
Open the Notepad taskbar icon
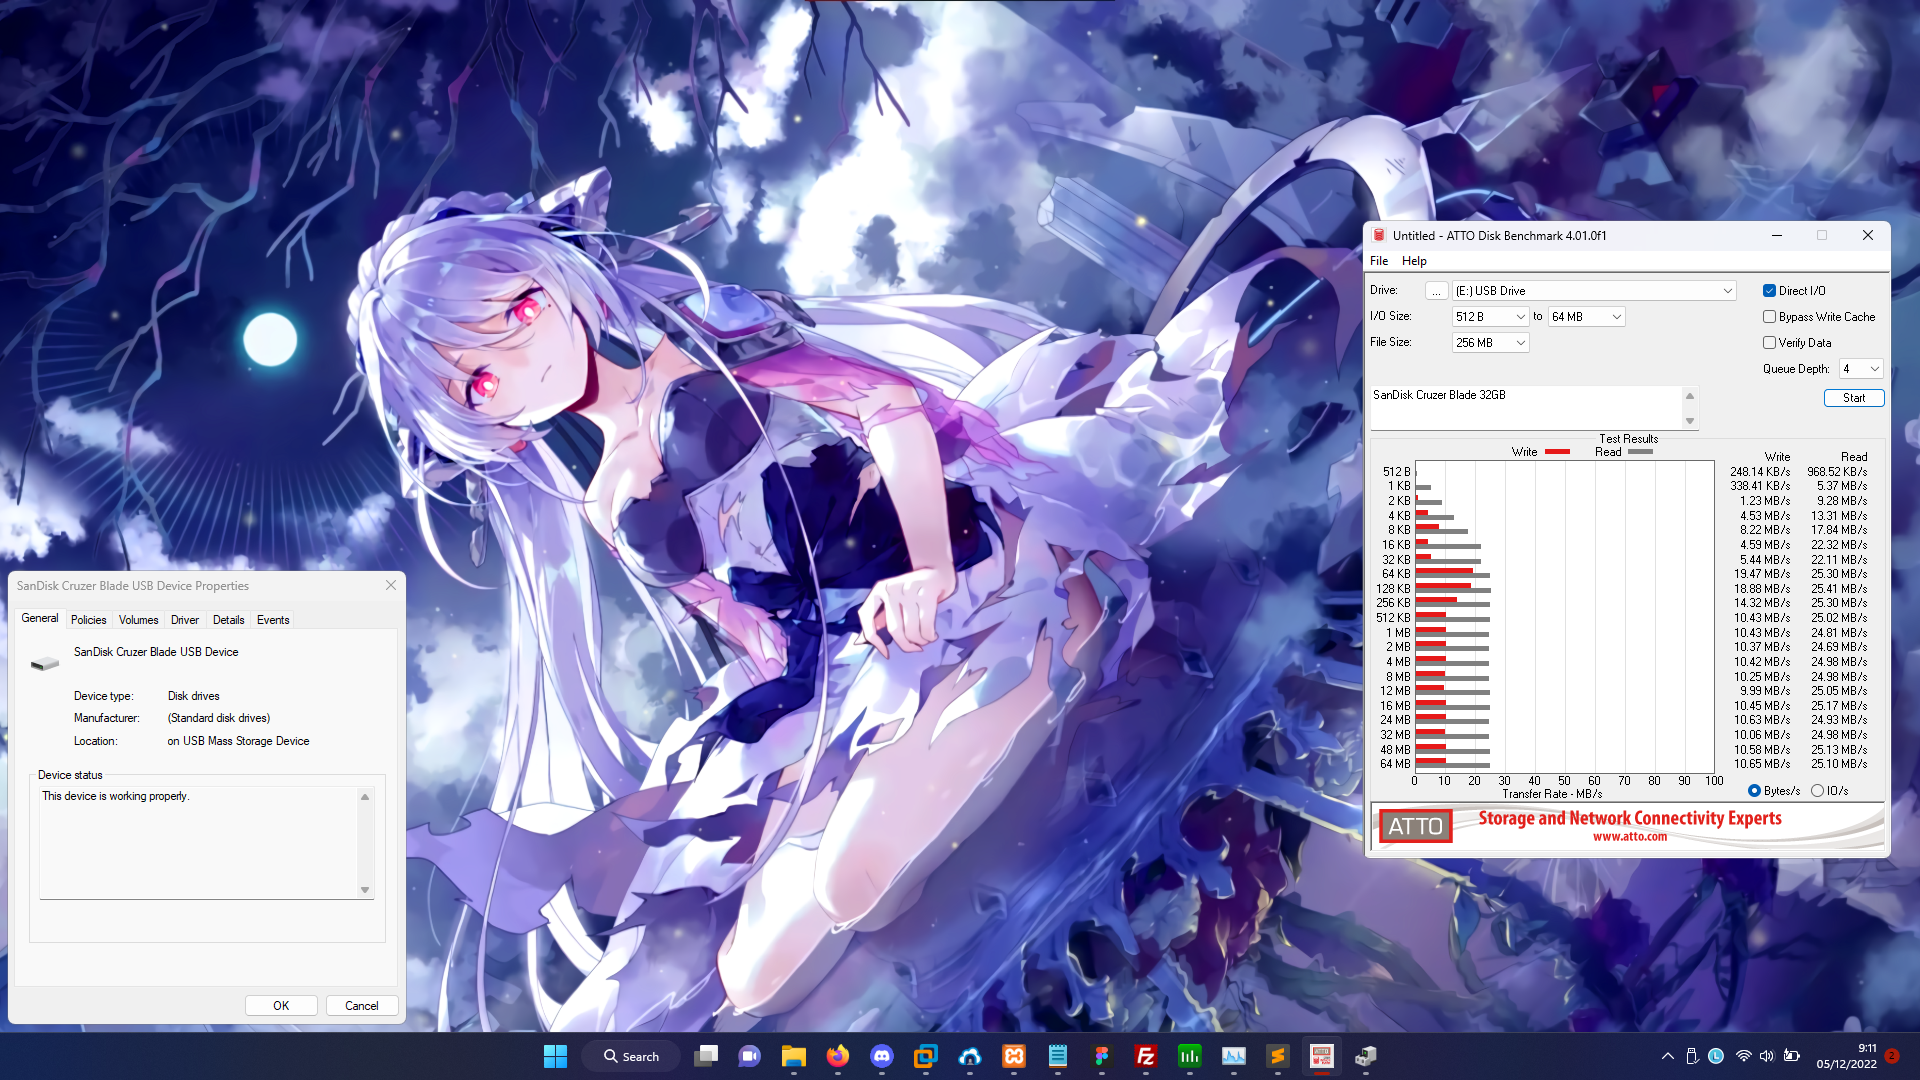tap(1058, 1056)
